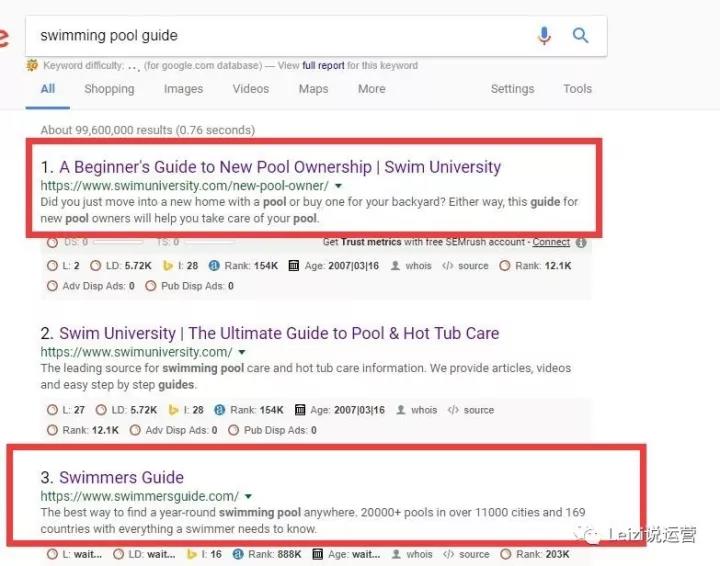720x566 pixels.
Task: Open the More search menu
Action: 372,89
